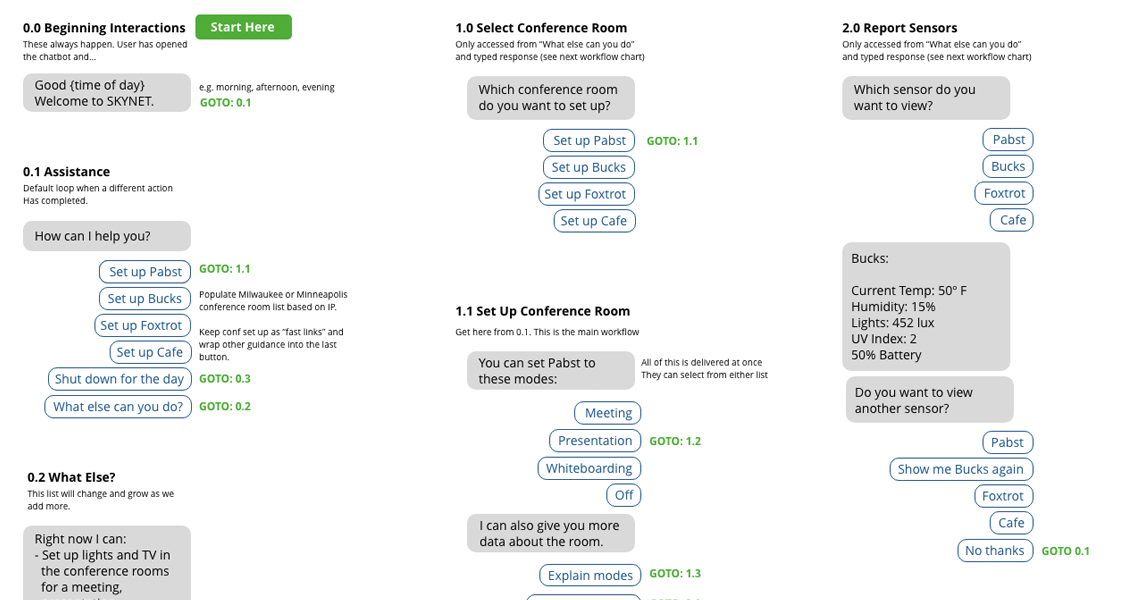Choose the Presentation mode option

point(595,441)
